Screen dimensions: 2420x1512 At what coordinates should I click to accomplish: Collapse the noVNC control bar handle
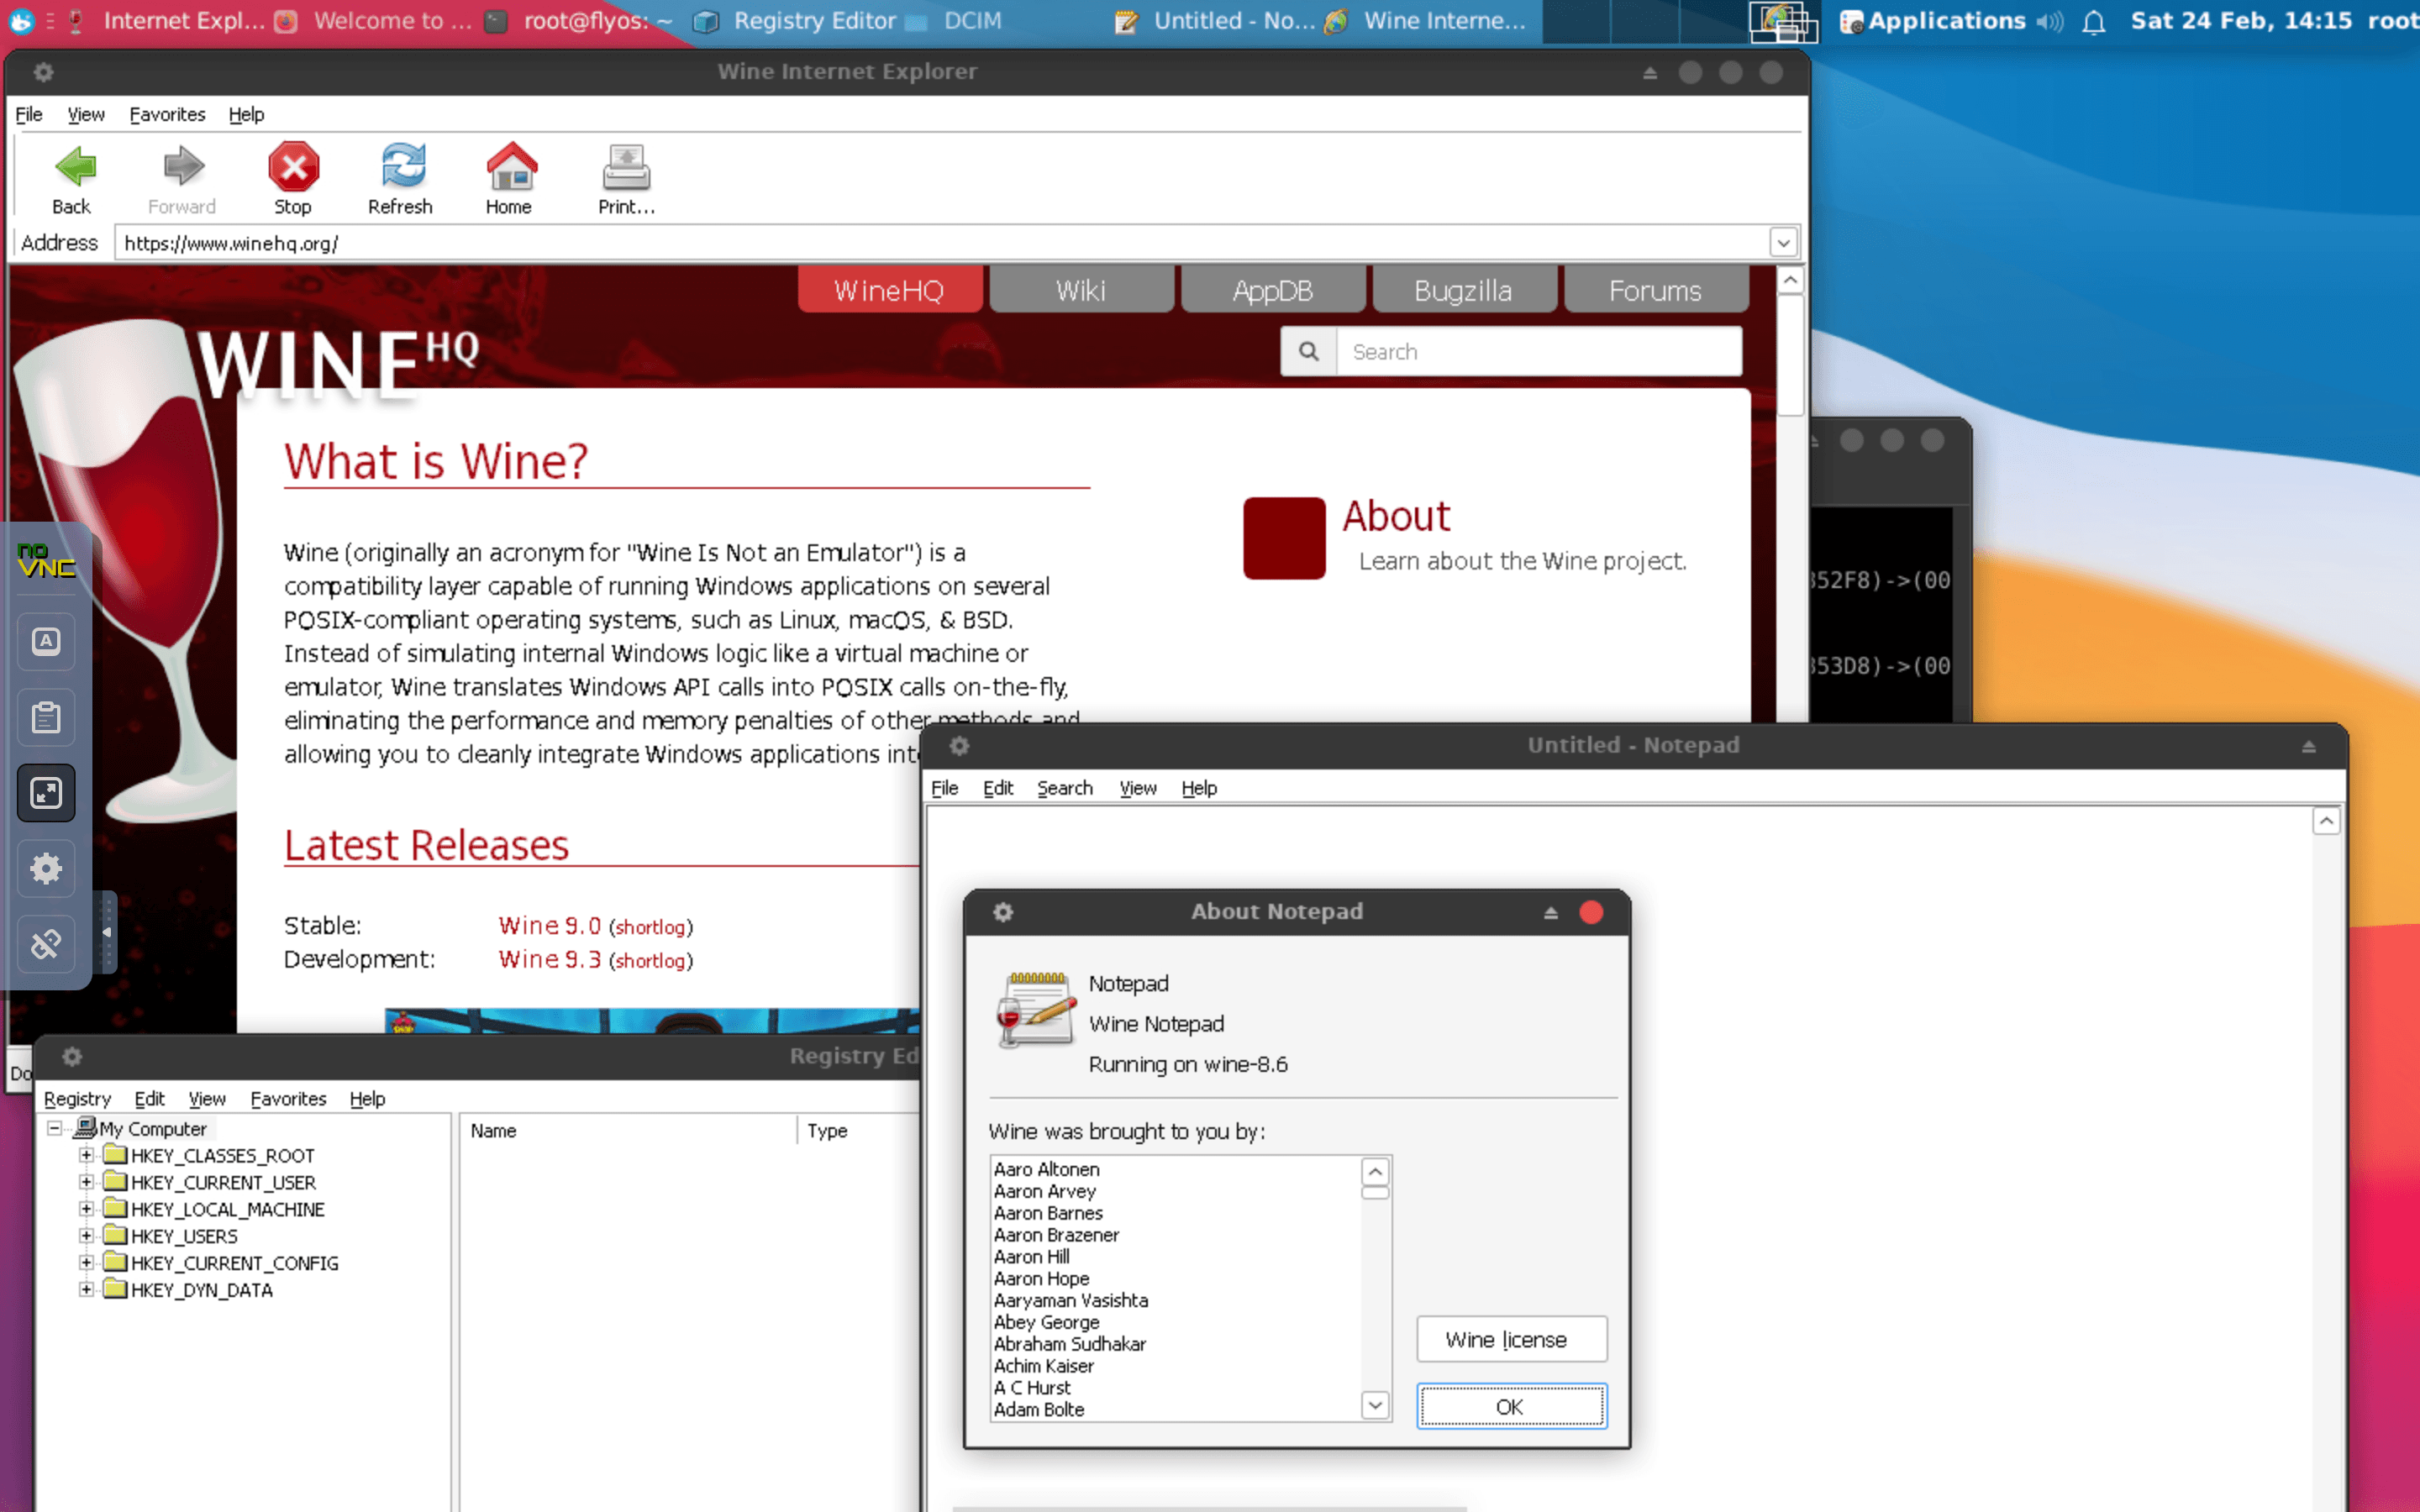click(106, 932)
